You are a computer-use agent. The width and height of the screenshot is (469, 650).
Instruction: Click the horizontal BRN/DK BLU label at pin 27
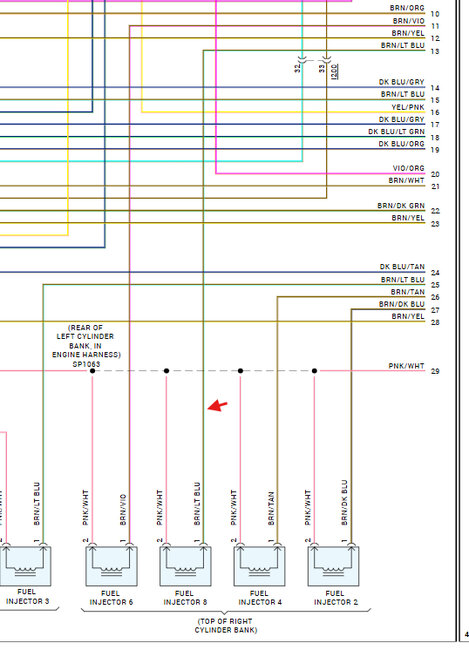401,304
